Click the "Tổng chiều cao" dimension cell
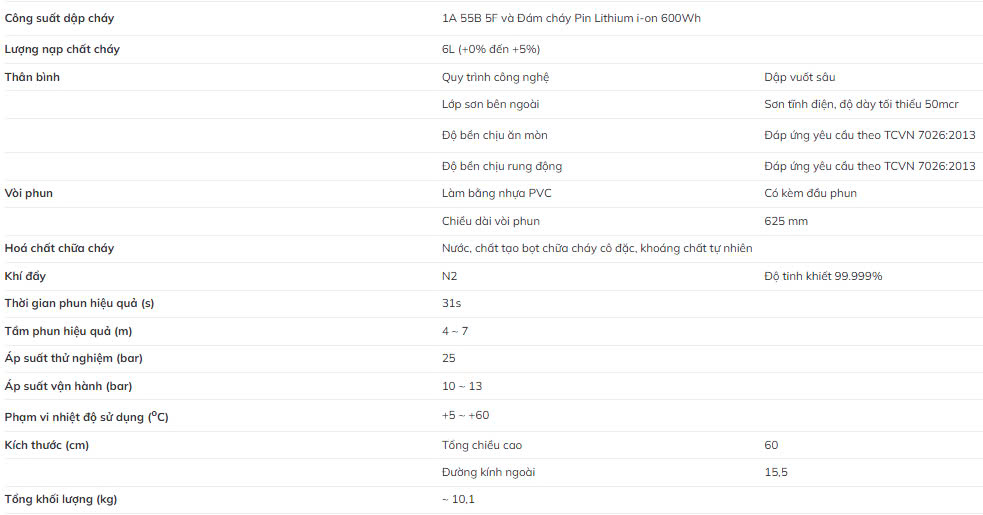 point(481,445)
